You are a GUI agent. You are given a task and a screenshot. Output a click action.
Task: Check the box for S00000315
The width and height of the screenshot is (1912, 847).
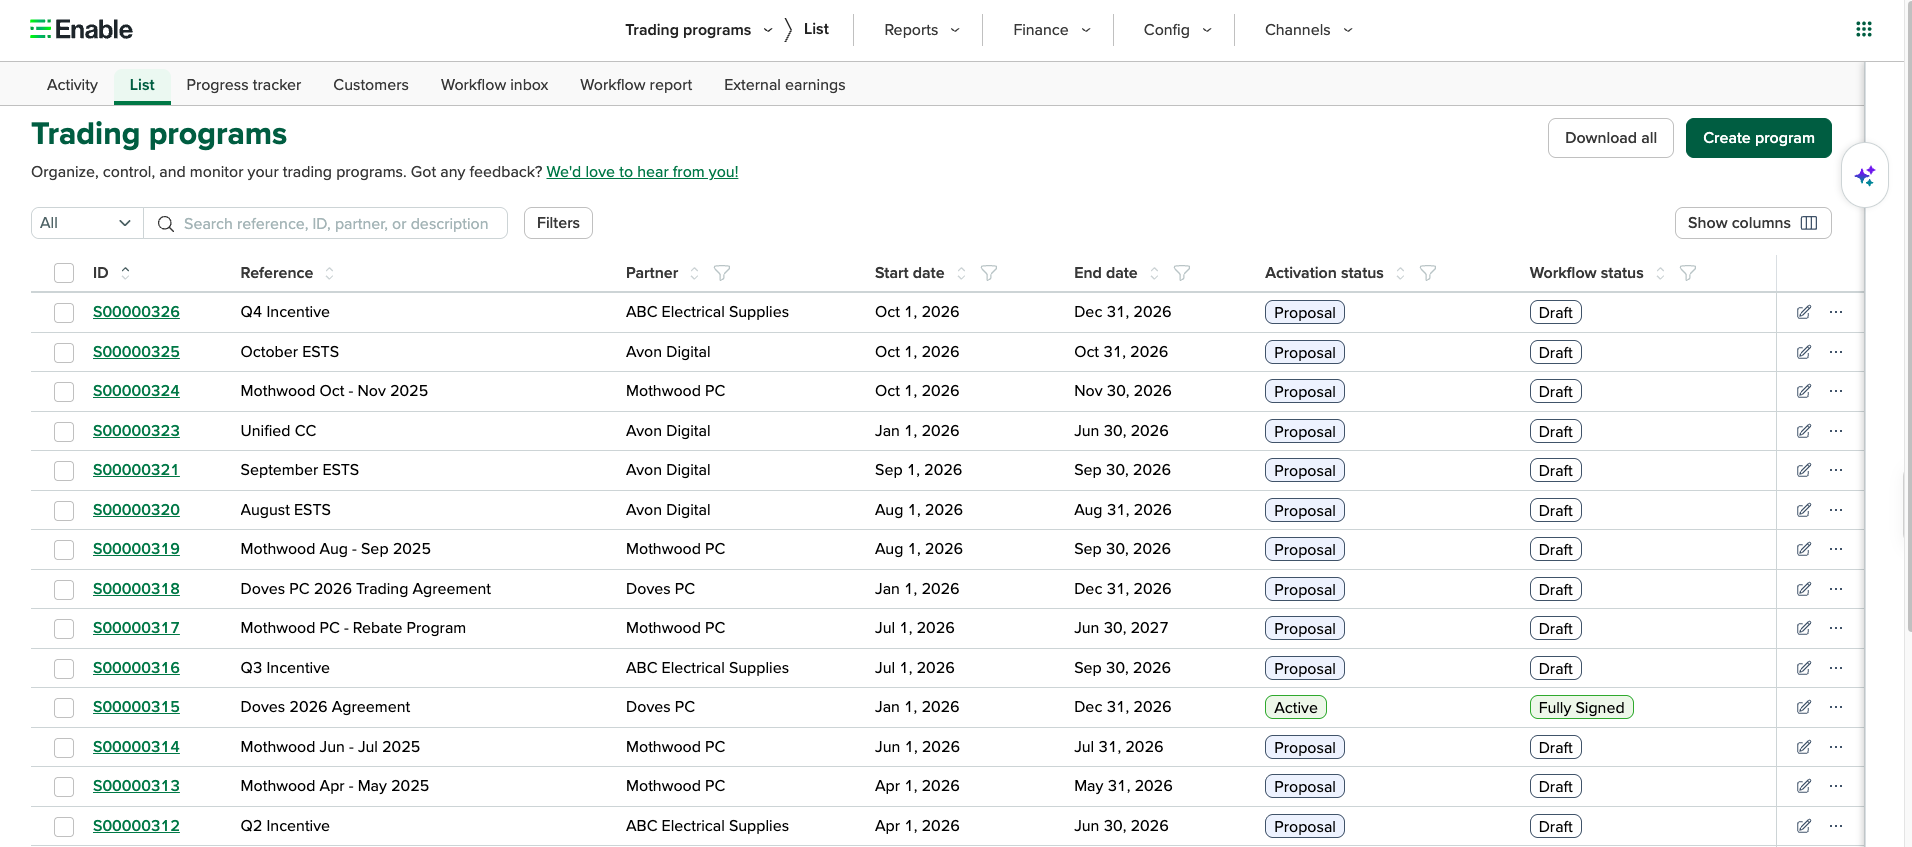[64, 708]
